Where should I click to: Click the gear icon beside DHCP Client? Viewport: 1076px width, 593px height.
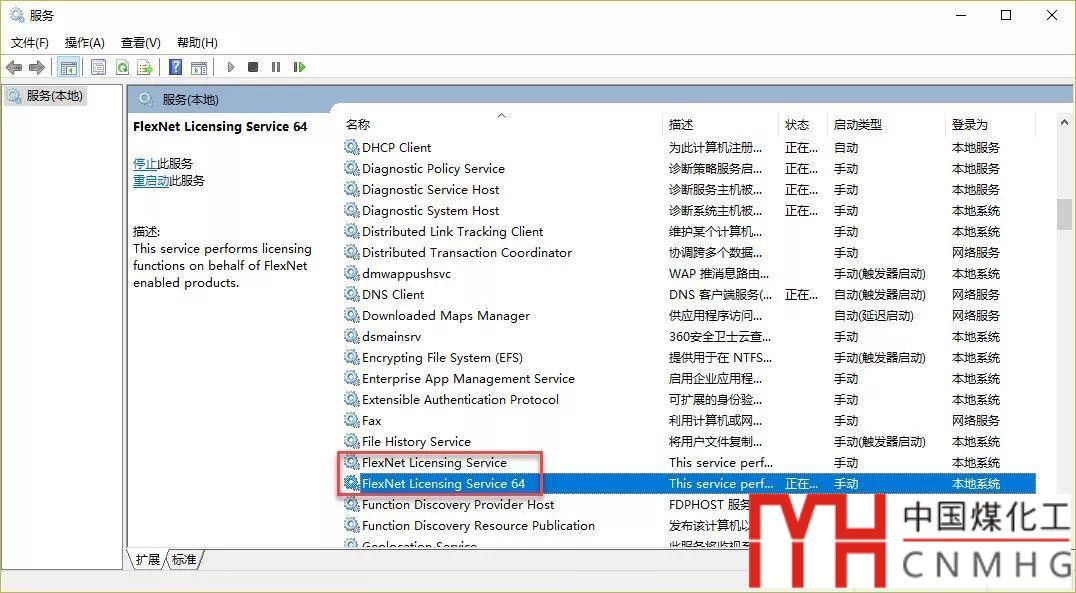(352, 147)
